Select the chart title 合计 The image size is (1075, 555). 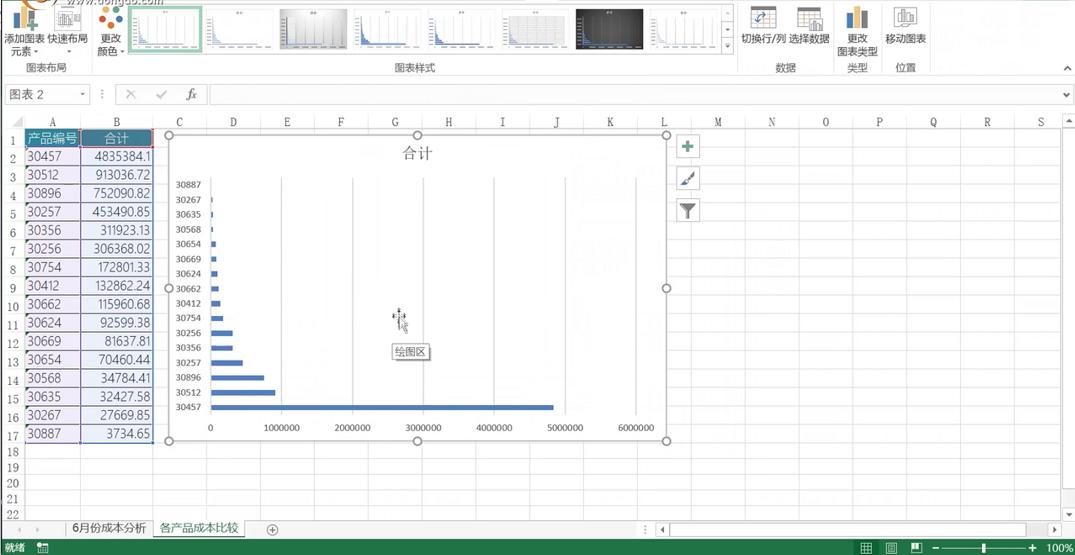(x=417, y=153)
